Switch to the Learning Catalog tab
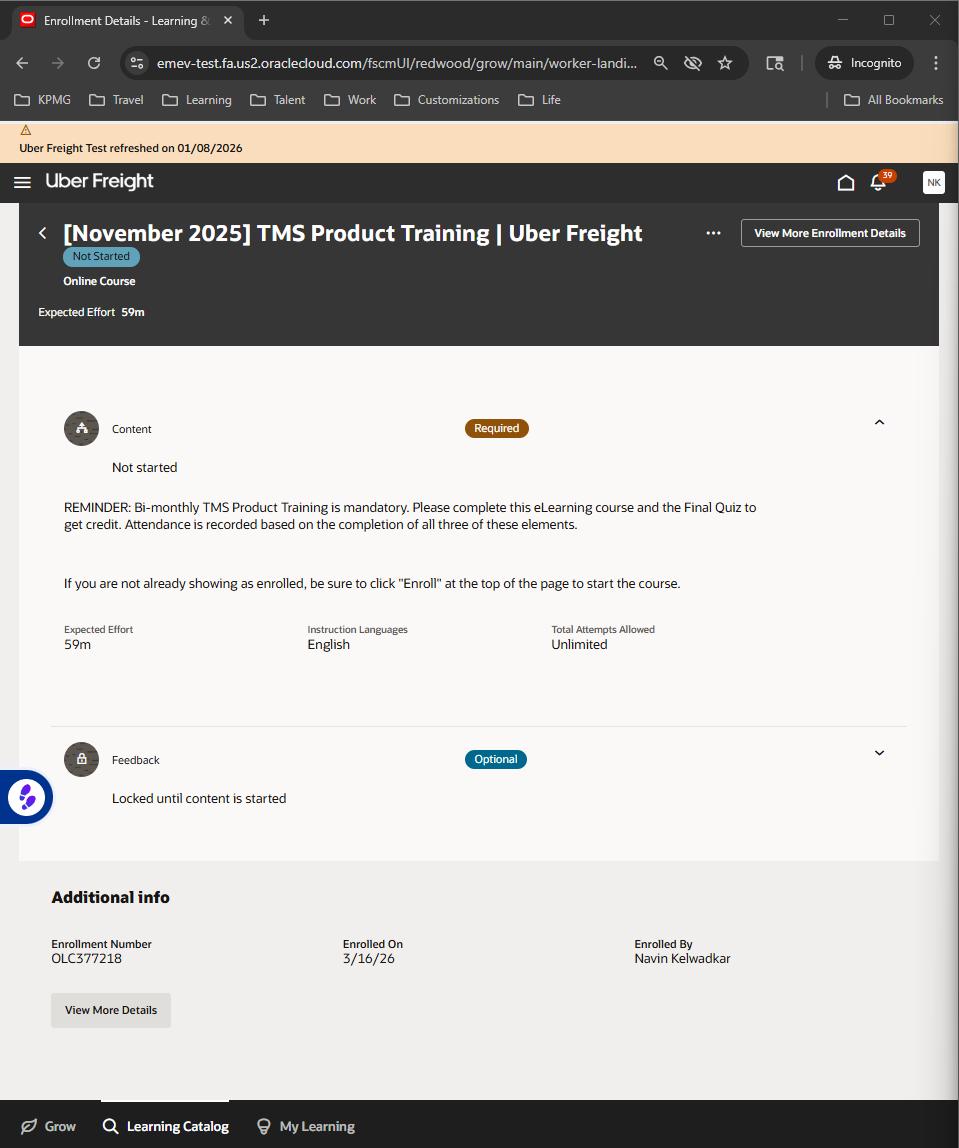The height and width of the screenshot is (1148, 959). 165,1126
